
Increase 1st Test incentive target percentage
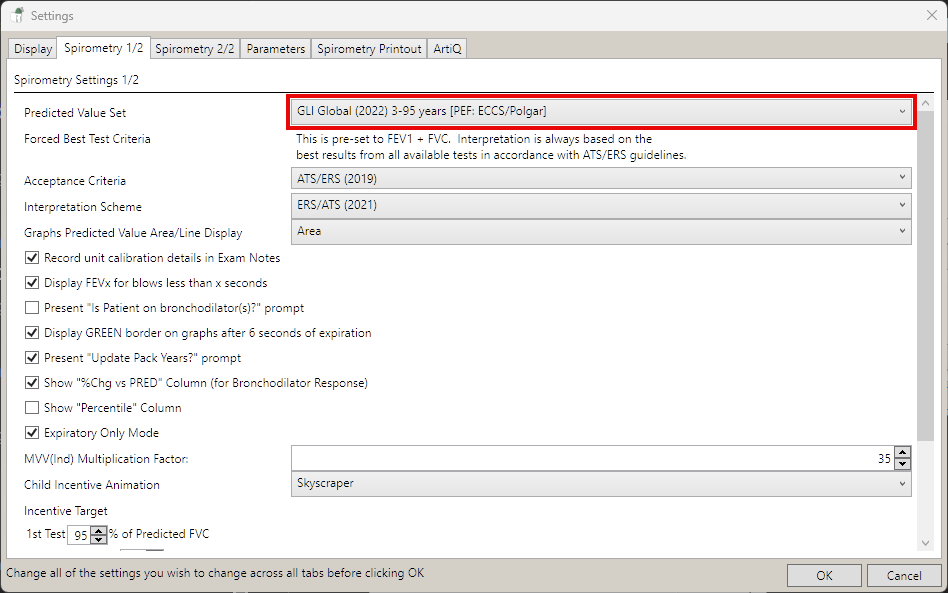99,529
